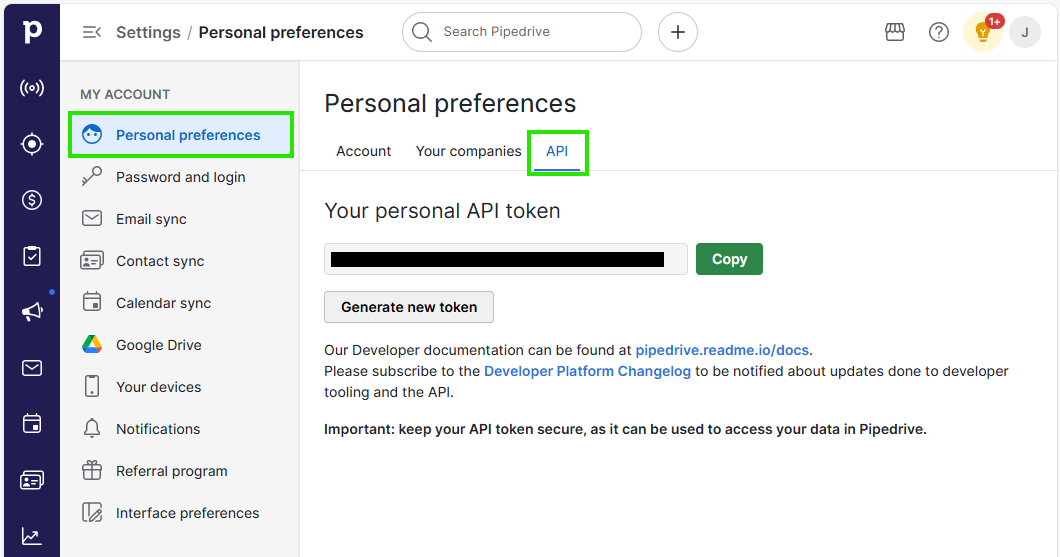Open Password and login settings
The width and height of the screenshot is (1060, 557).
click(x=180, y=177)
